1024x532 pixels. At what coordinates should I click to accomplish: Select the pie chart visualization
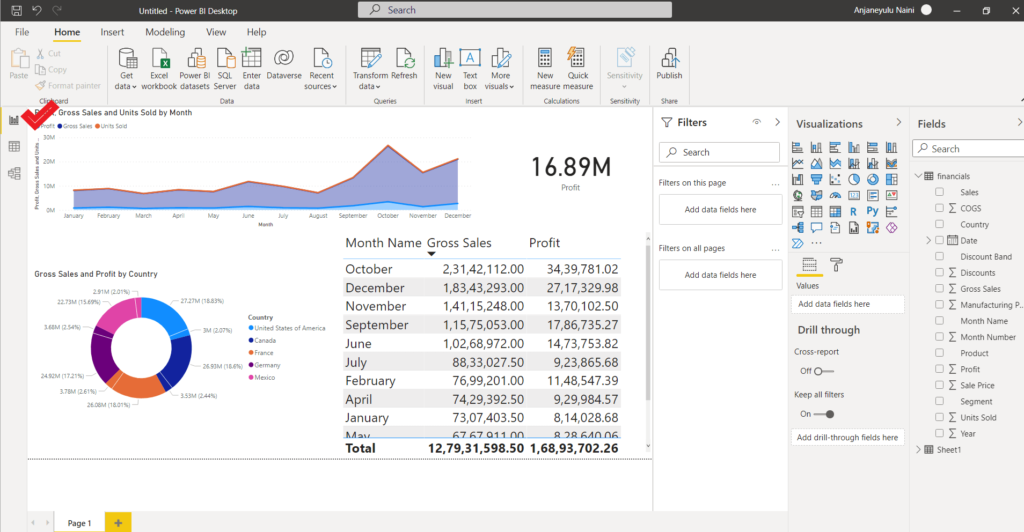click(854, 179)
